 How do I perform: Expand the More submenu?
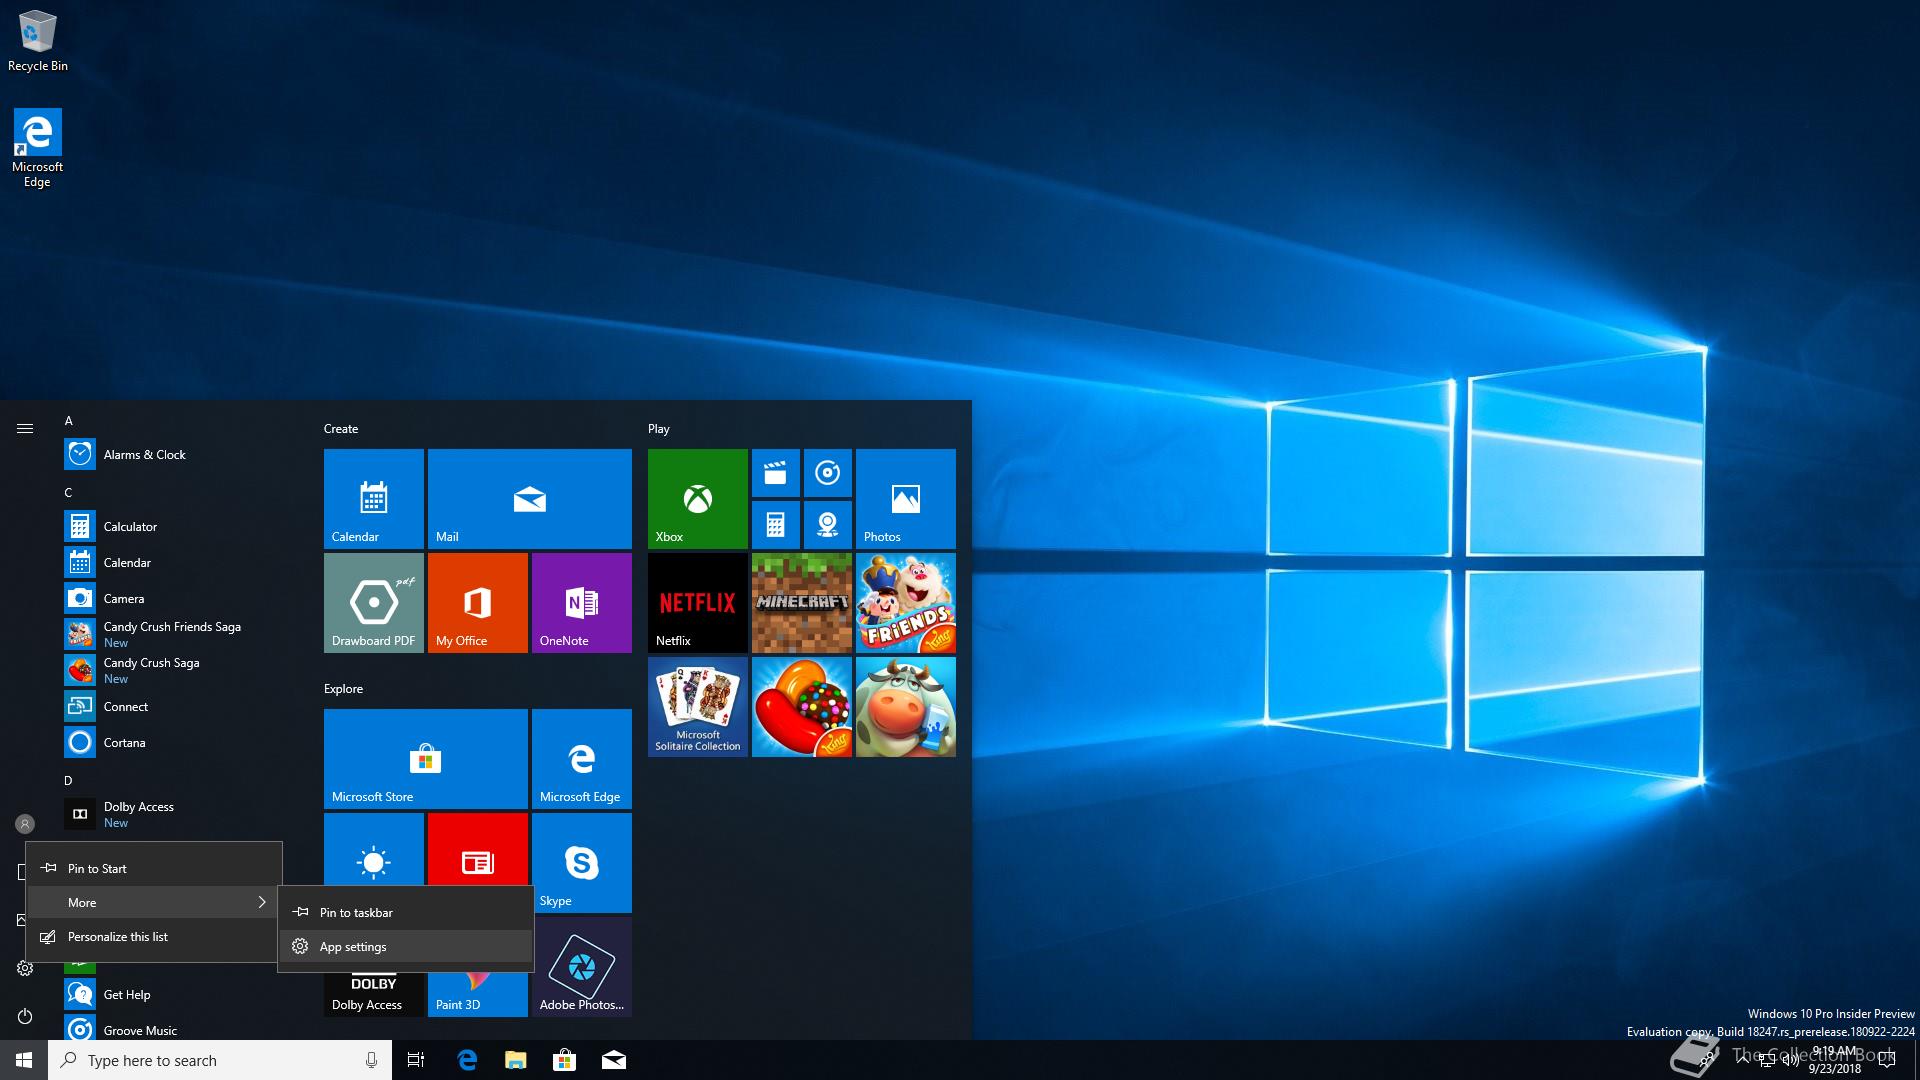154,902
